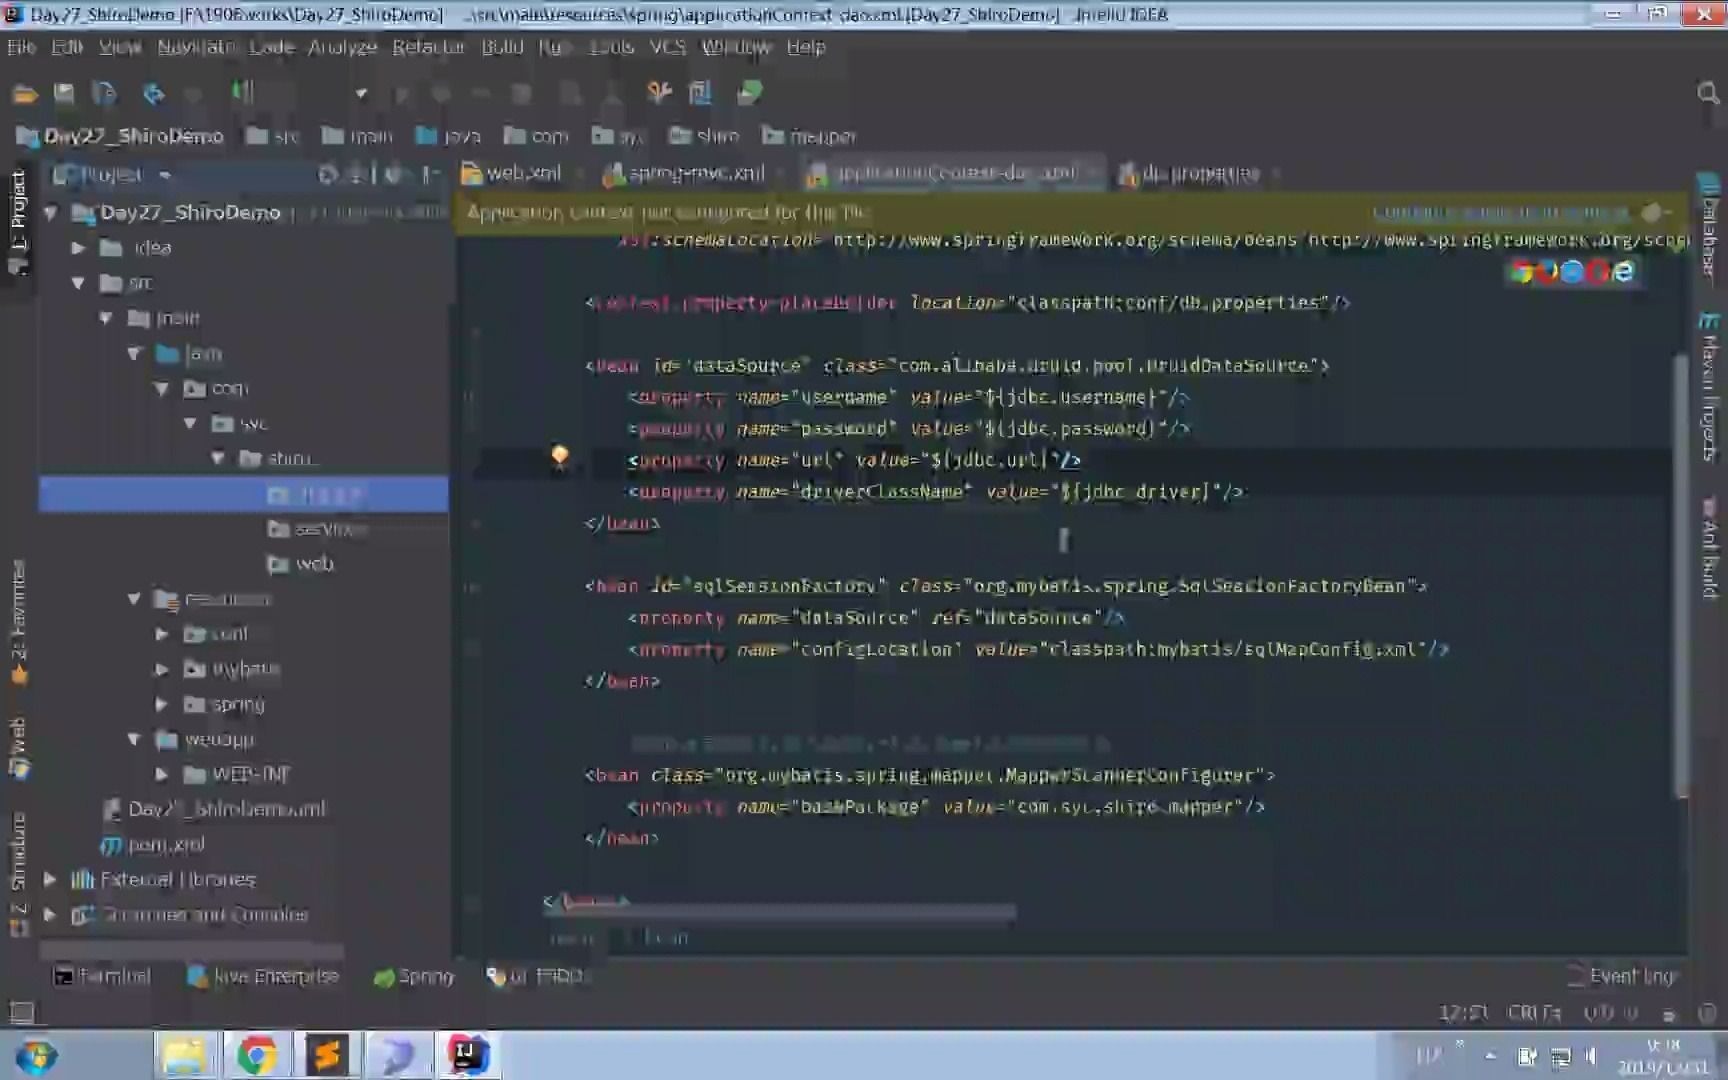Image resolution: width=1728 pixels, height=1080 pixels.
Task: Collapse the main folder node
Action: [106, 318]
